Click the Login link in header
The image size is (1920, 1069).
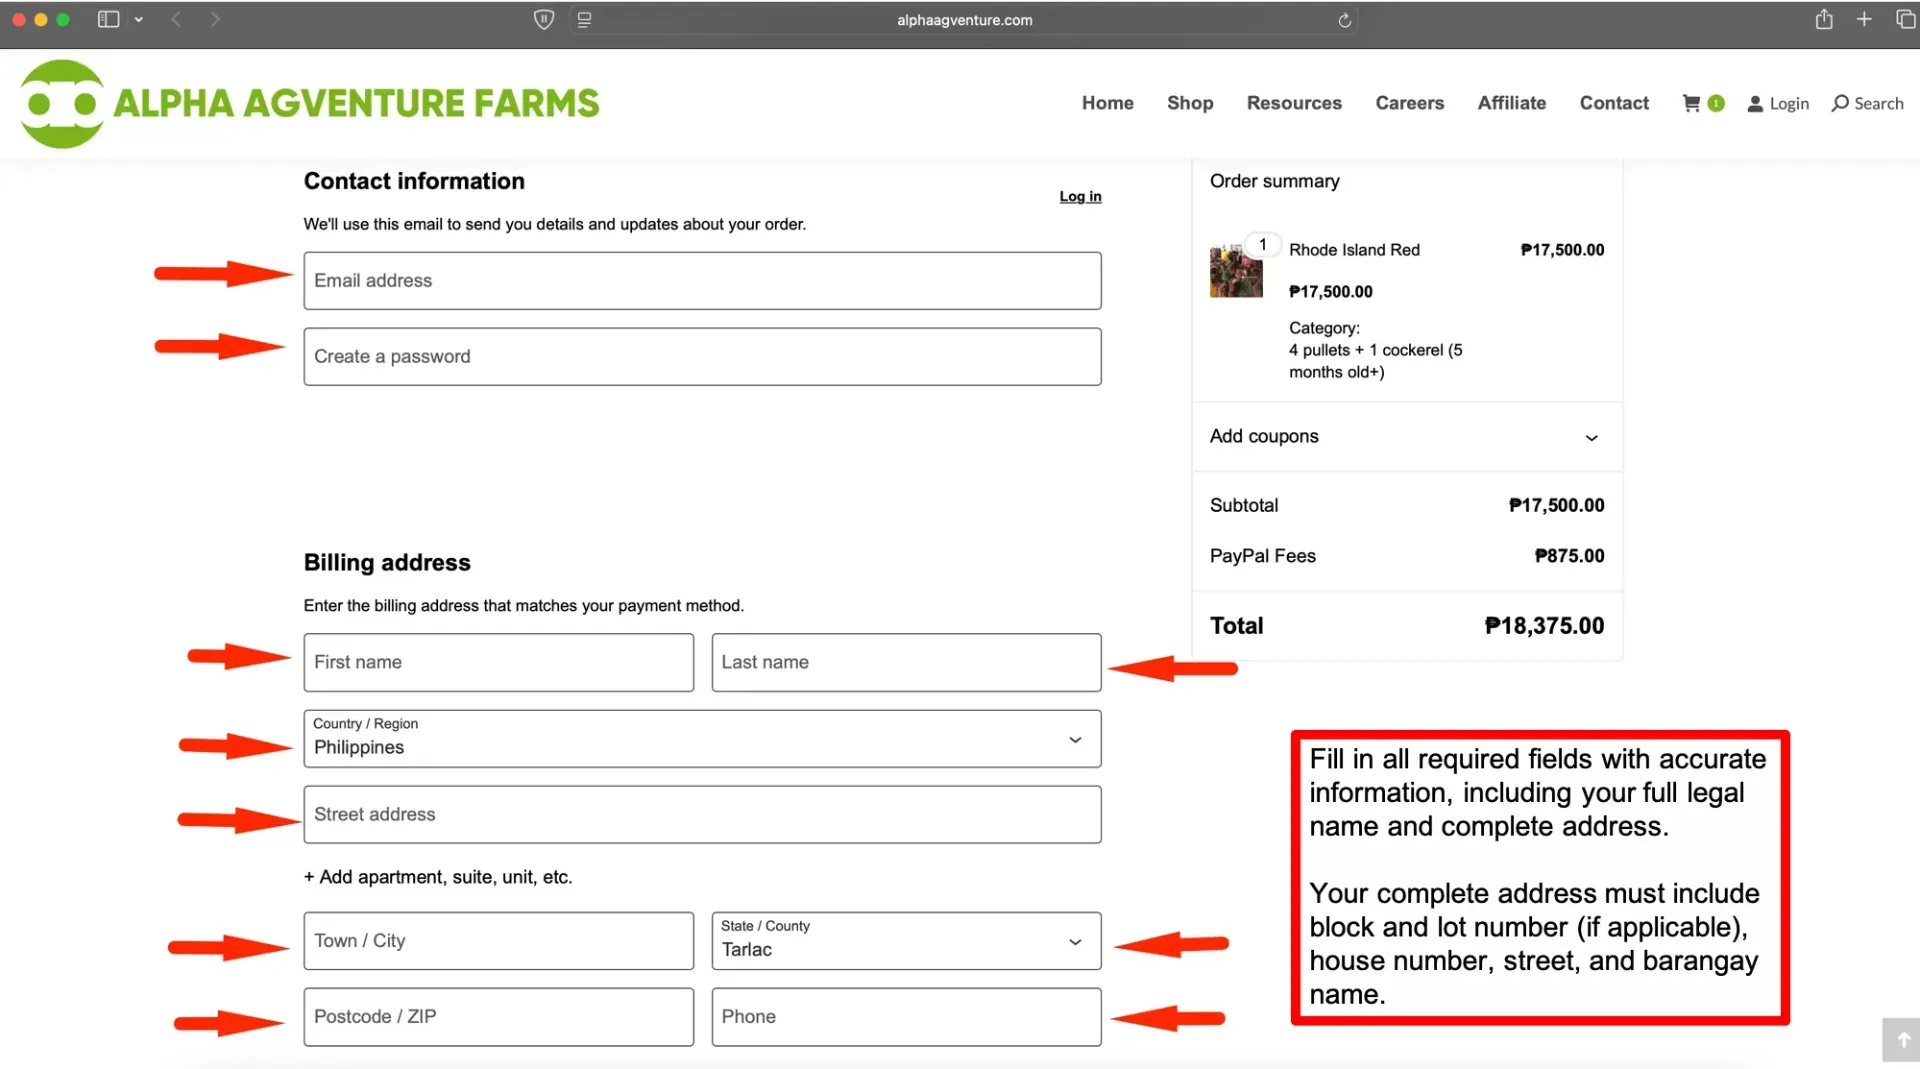(1778, 103)
